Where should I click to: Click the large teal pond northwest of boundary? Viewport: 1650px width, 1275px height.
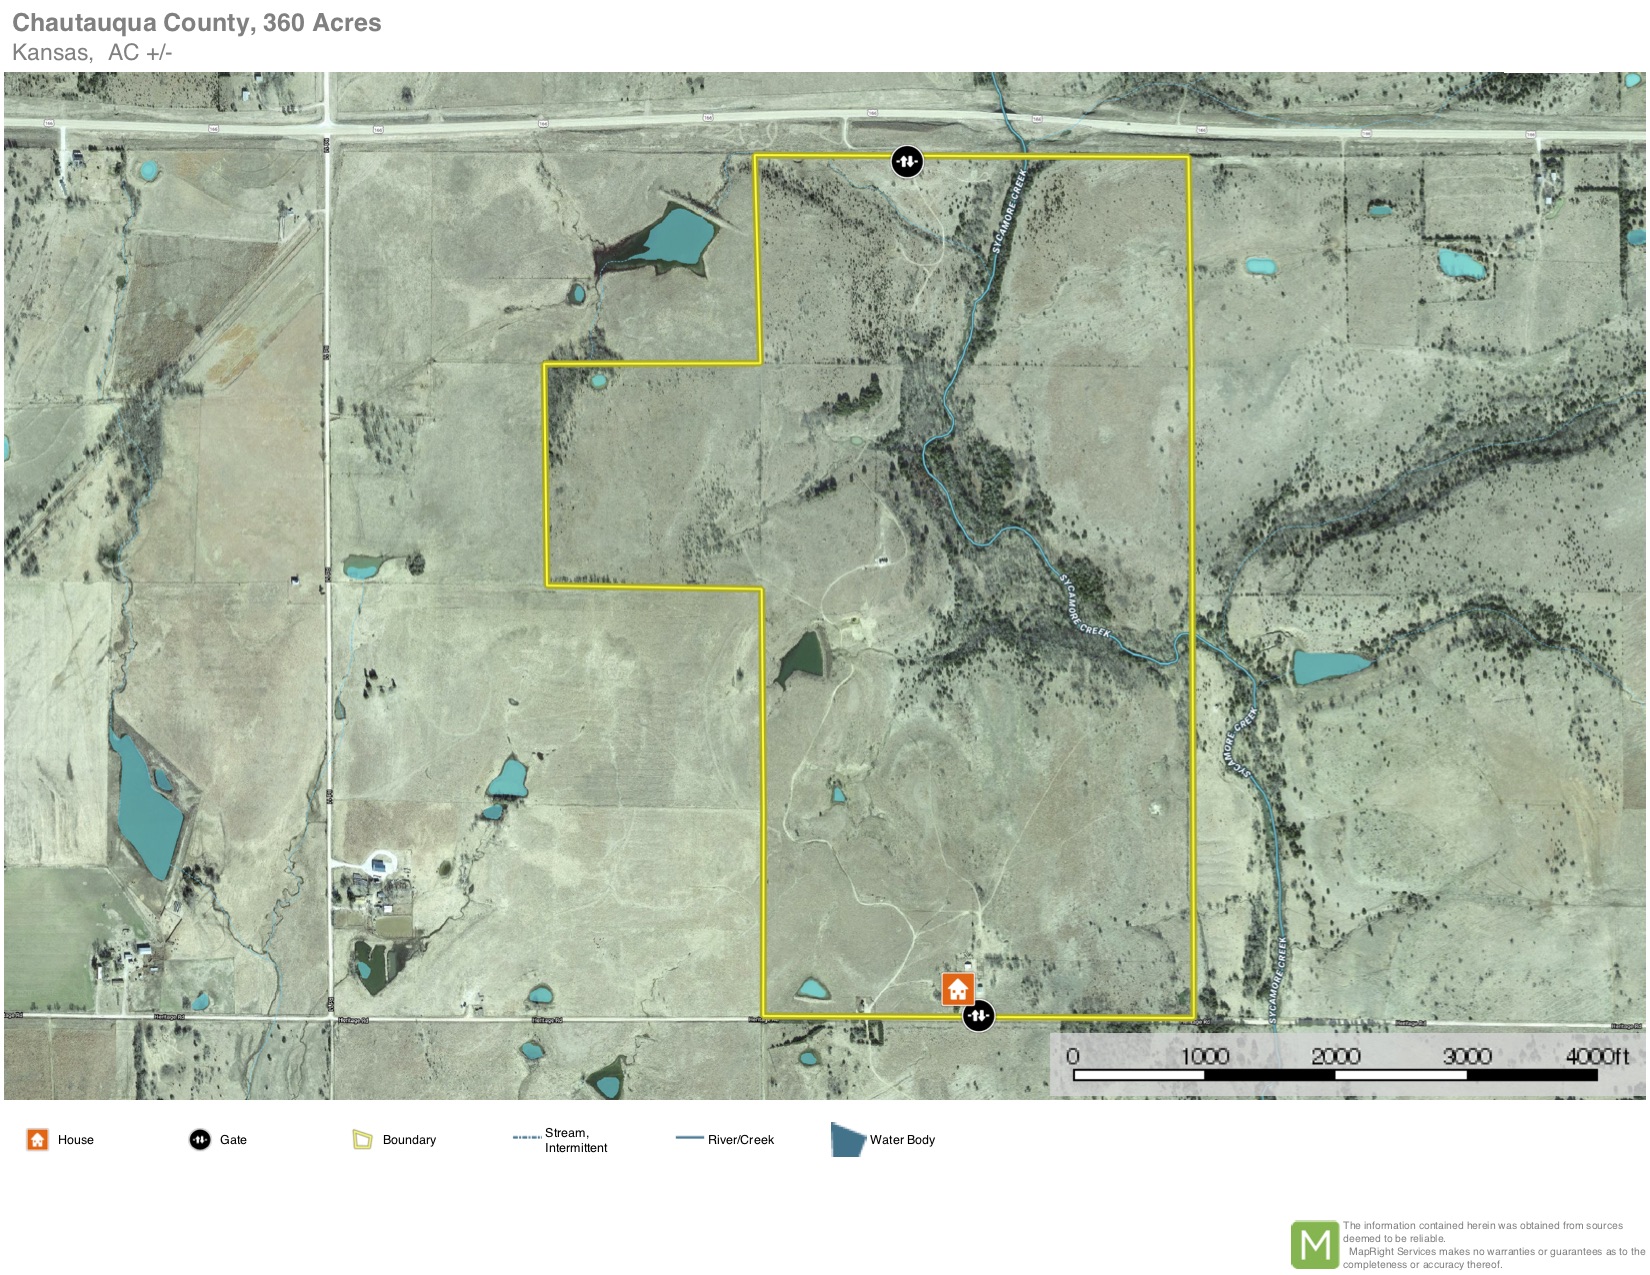point(678,237)
